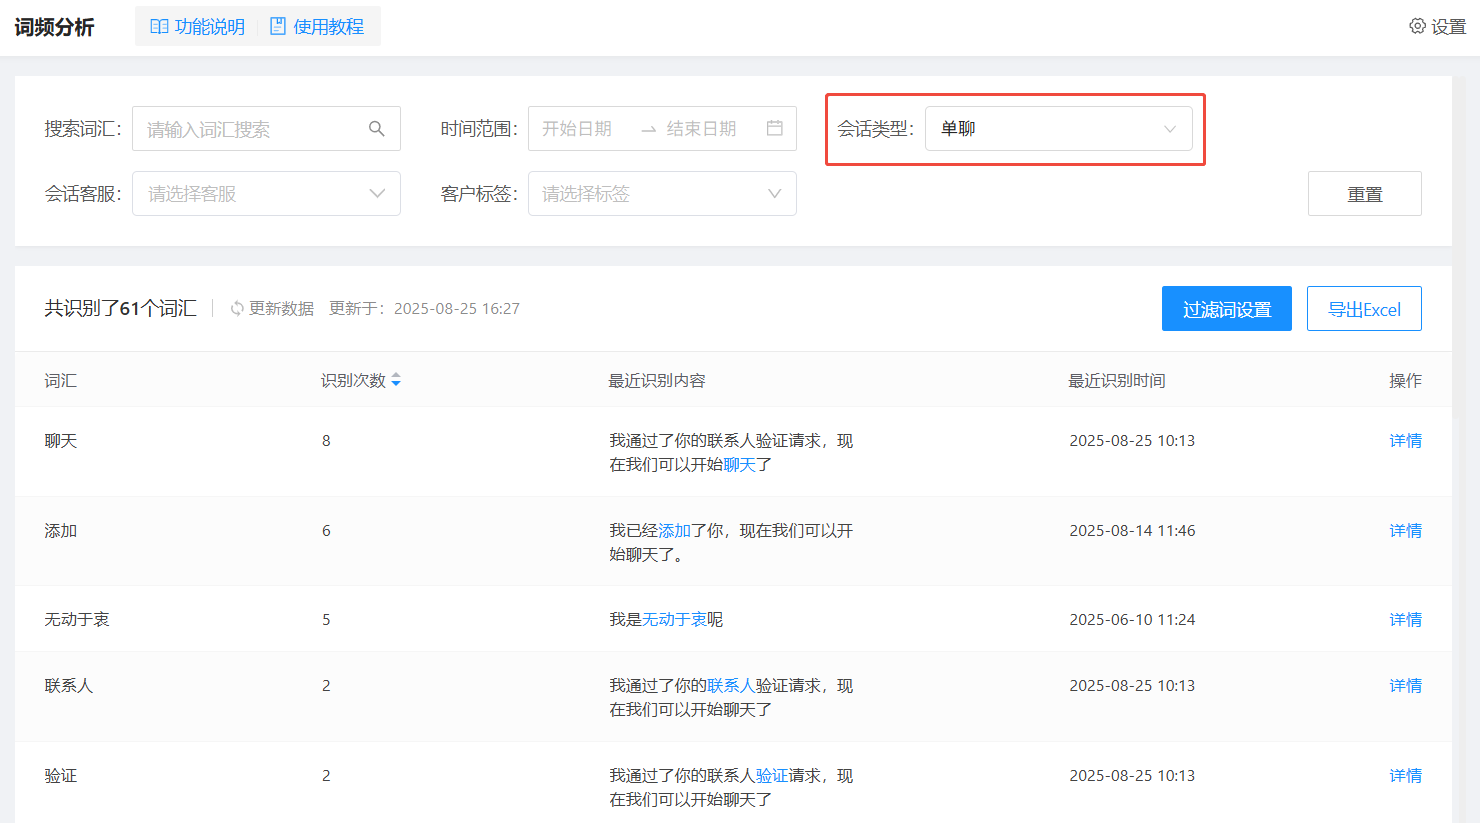Click the 过滤词设置 button

point(1226,309)
